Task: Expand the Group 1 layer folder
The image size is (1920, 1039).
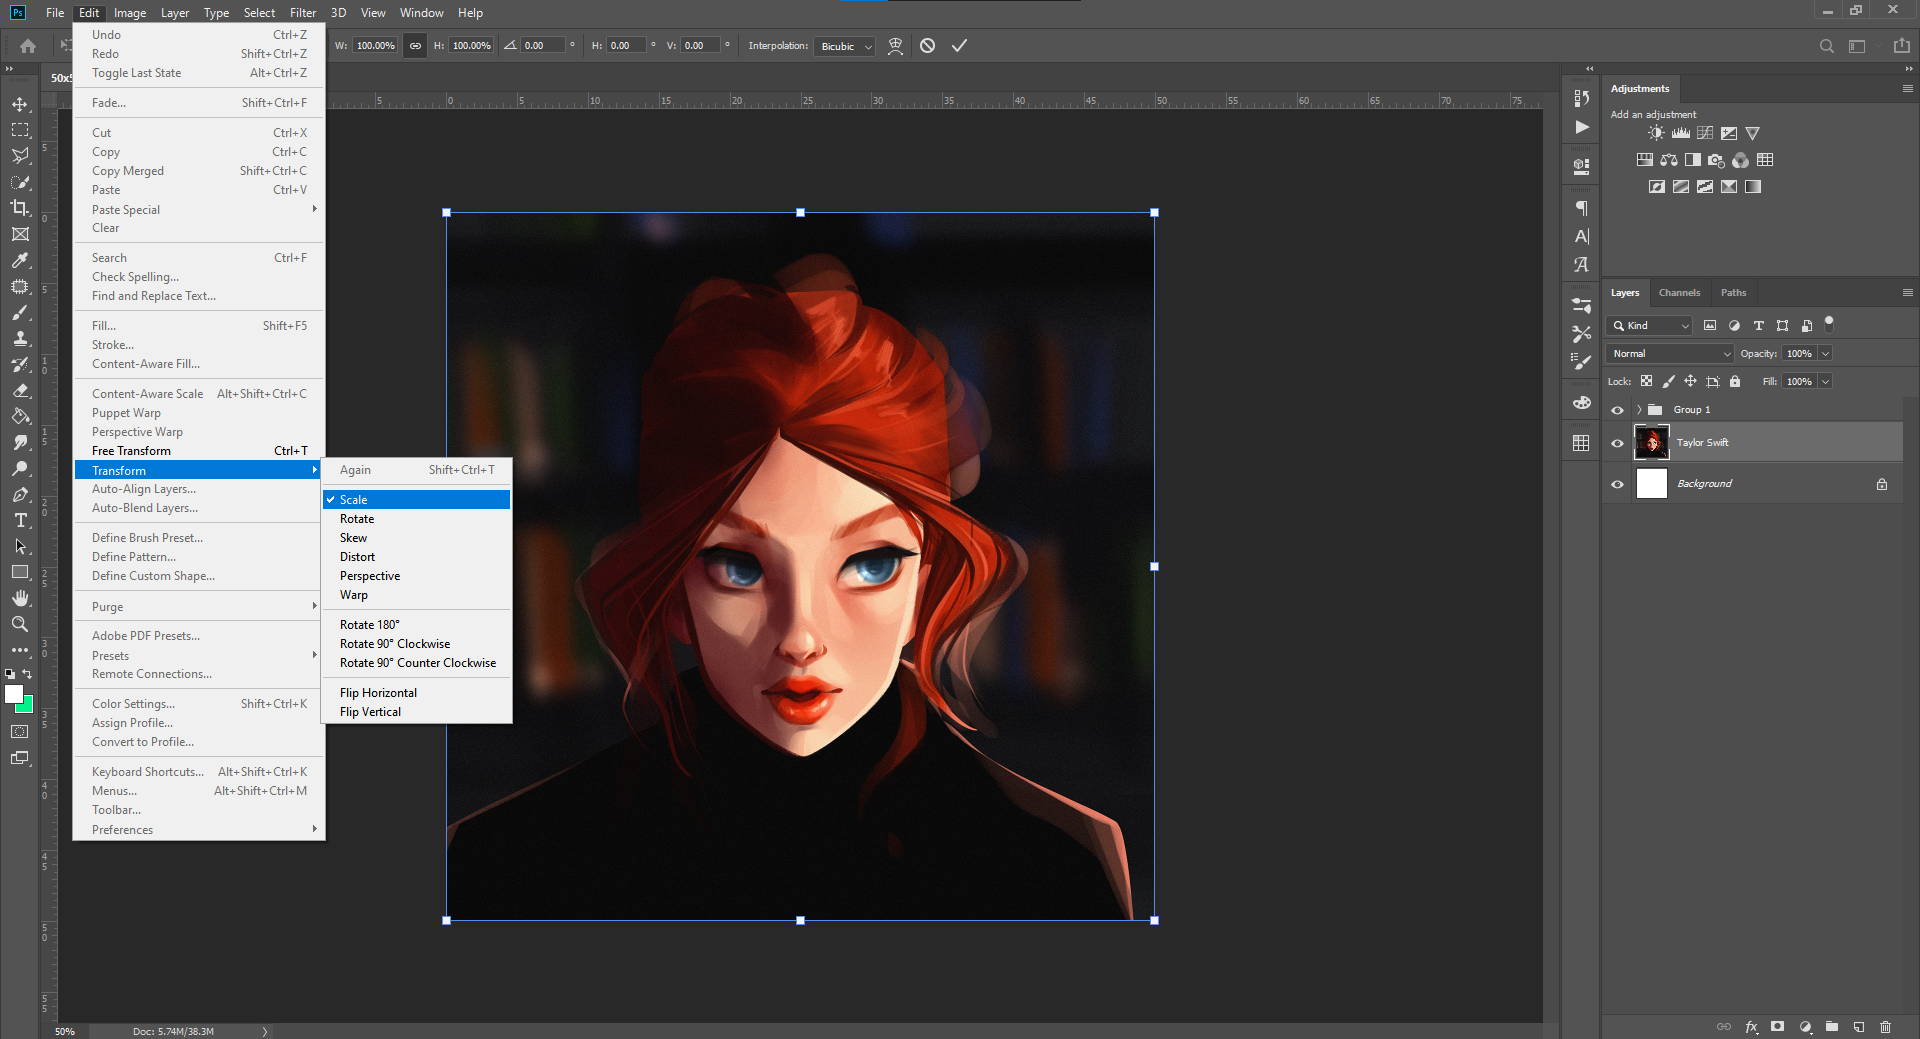Action: tap(1639, 410)
